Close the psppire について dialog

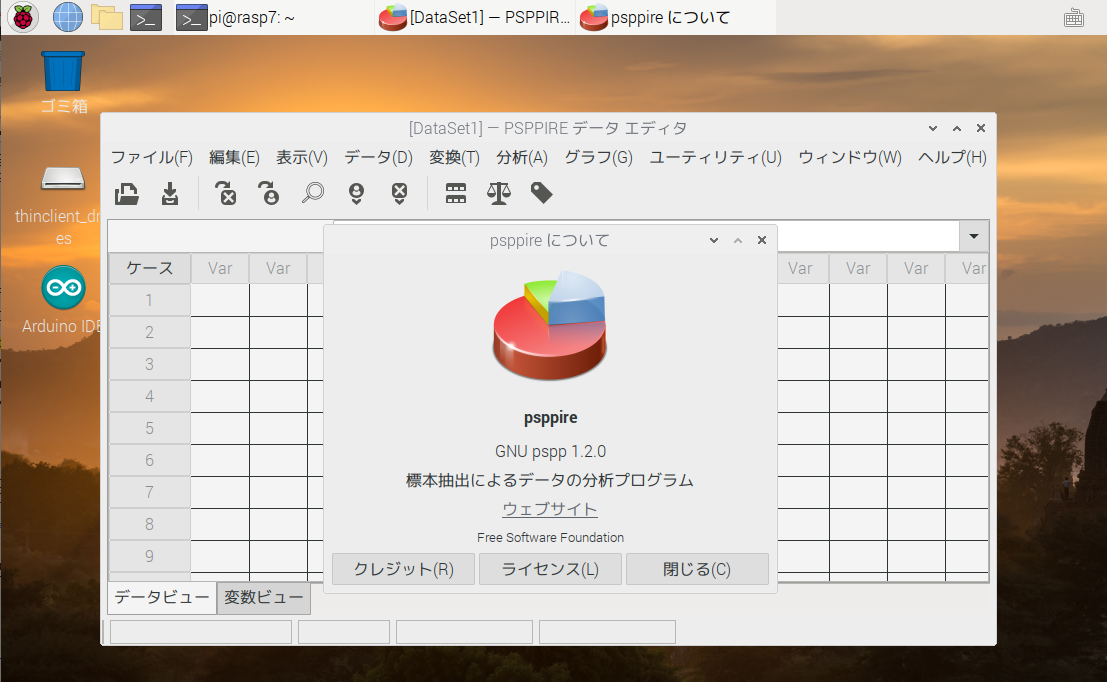762,240
